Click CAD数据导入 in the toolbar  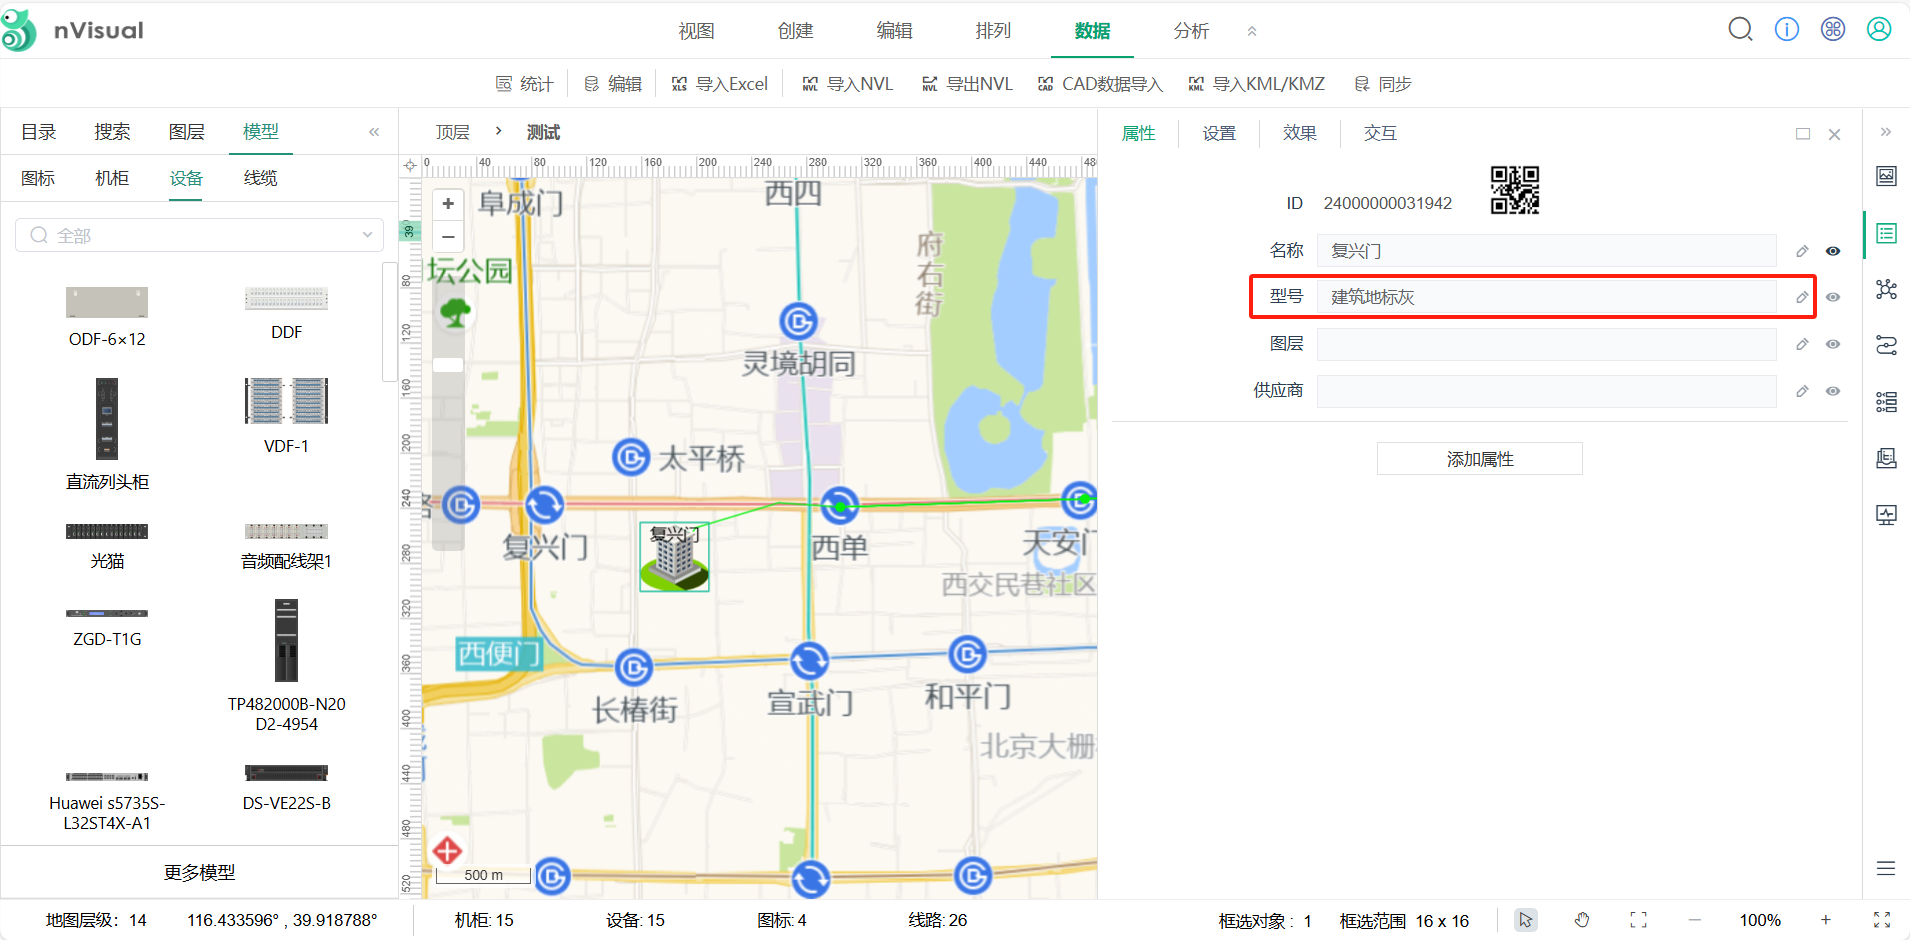tap(1100, 84)
